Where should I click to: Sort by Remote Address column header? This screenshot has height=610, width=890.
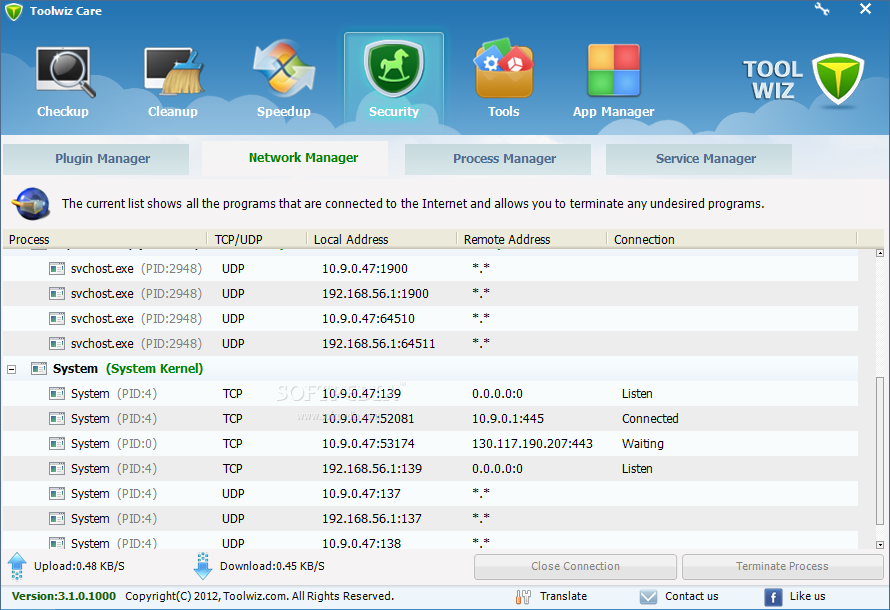pos(532,239)
